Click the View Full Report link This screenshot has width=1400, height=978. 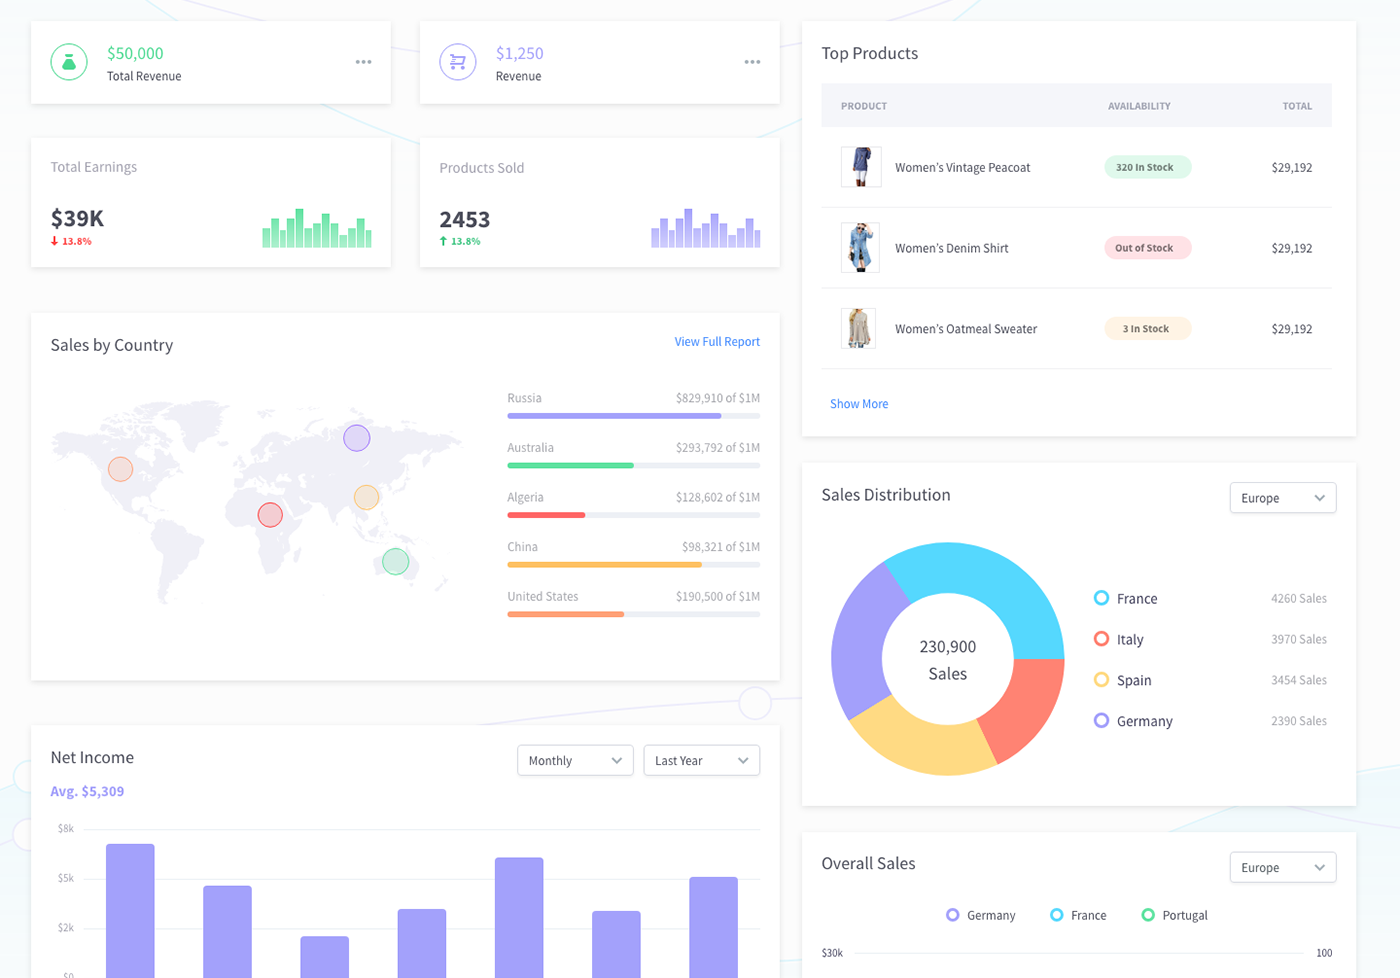coord(717,342)
